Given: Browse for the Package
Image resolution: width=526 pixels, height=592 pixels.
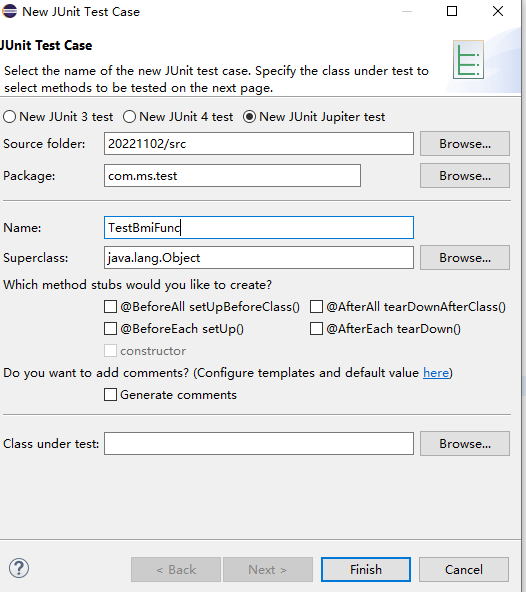Looking at the screenshot, I should (x=465, y=176).
